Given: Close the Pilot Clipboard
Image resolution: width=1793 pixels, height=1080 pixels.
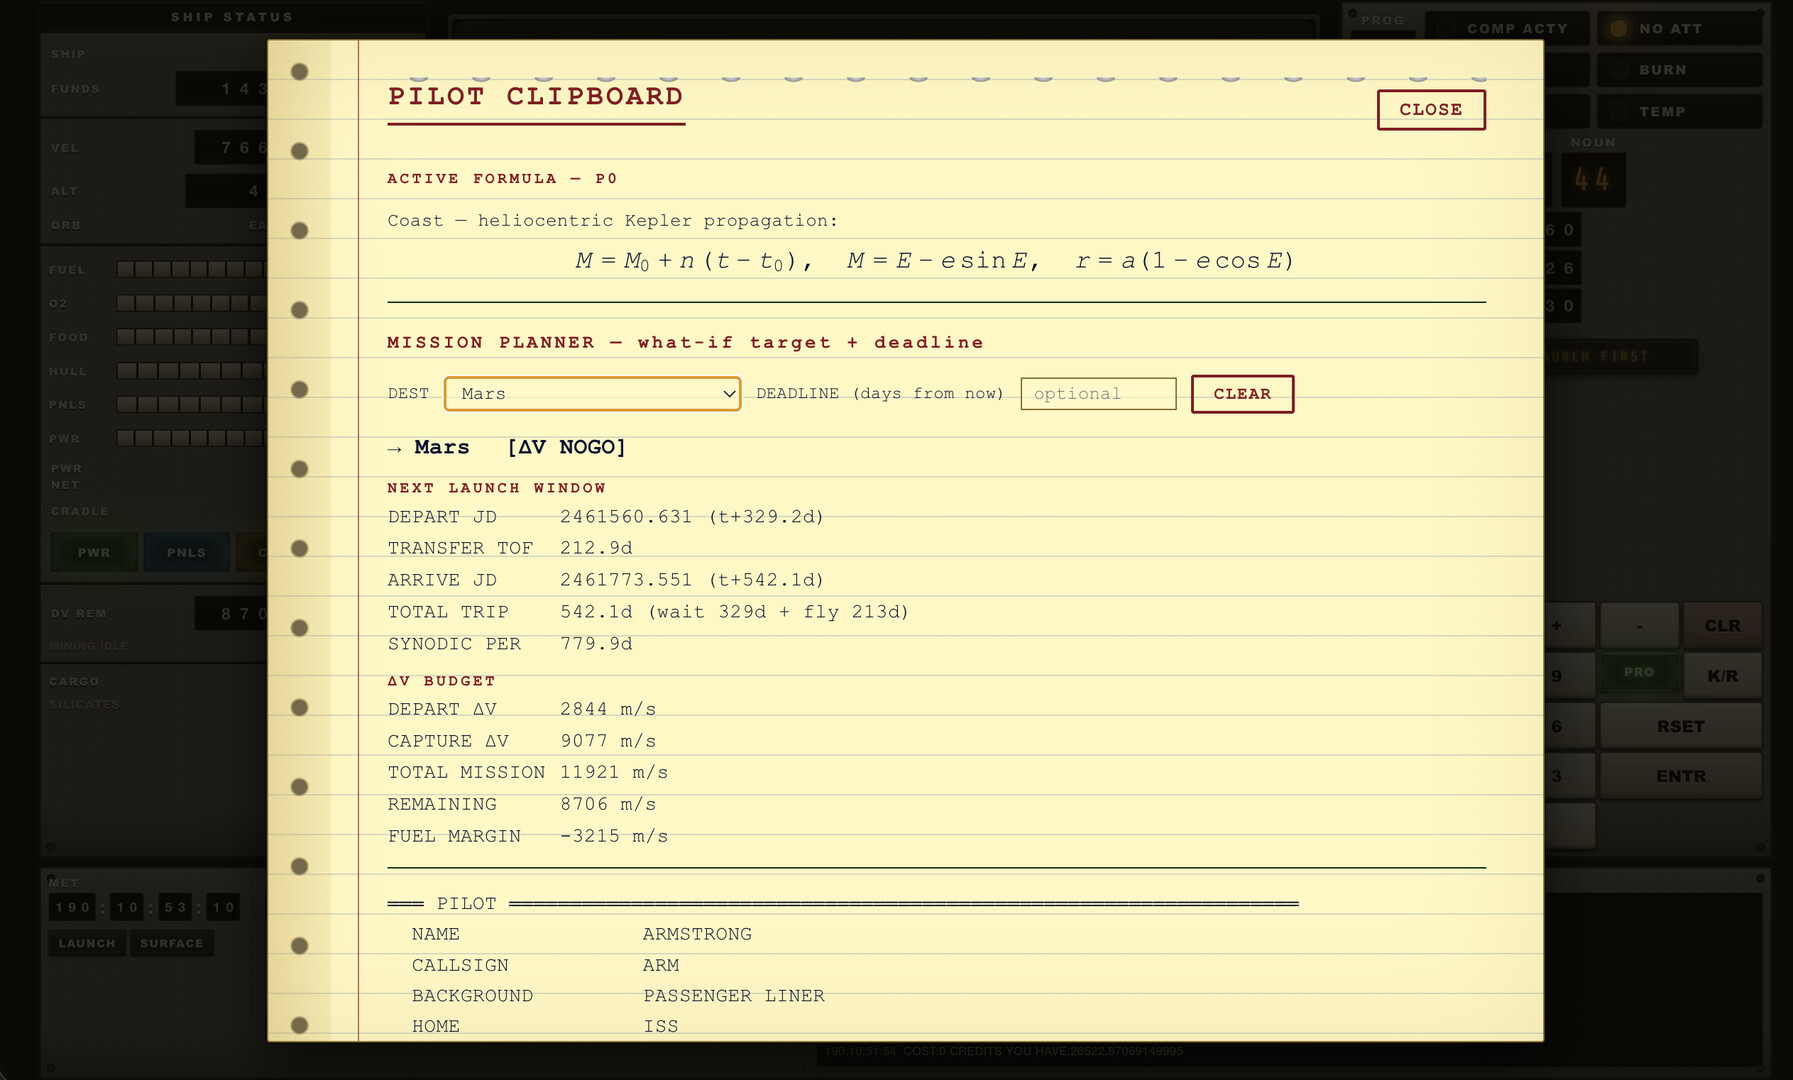Looking at the screenshot, I should (x=1430, y=110).
